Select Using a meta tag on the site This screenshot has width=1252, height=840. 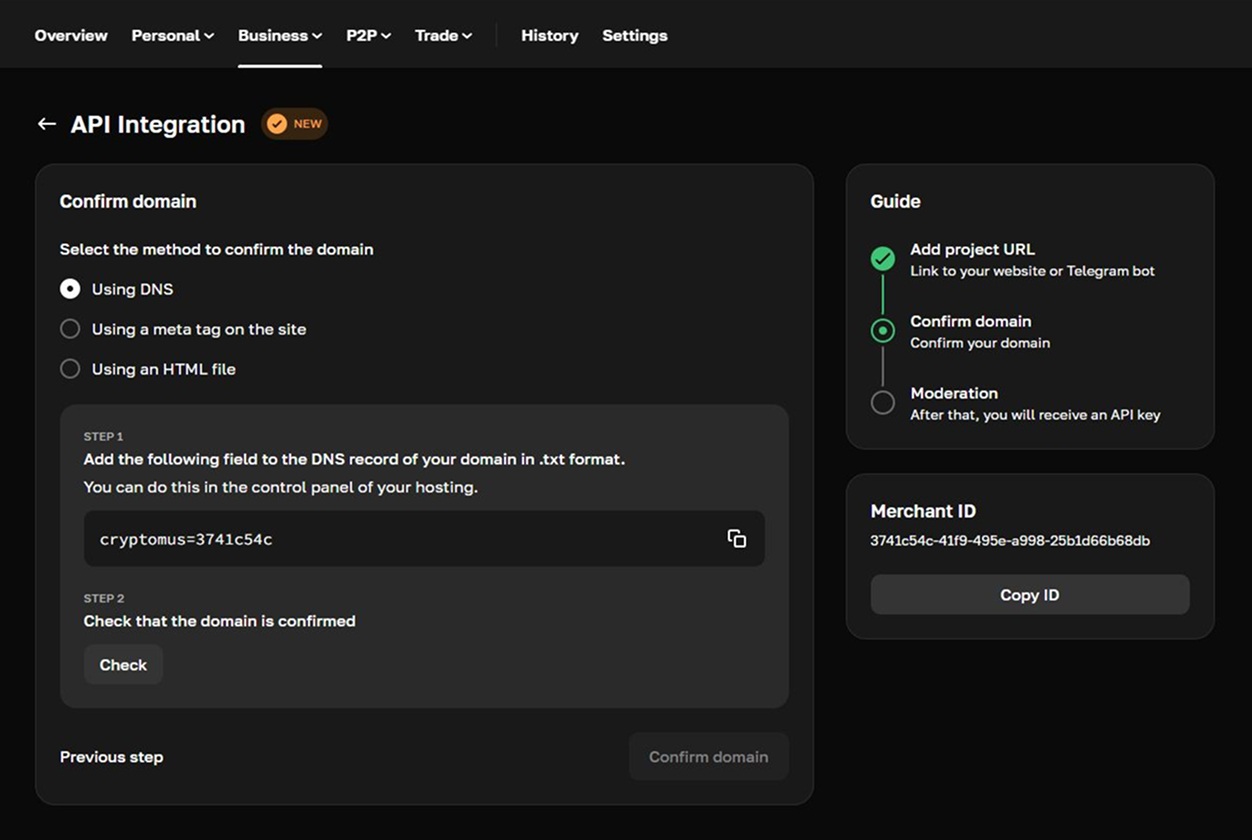click(70, 329)
